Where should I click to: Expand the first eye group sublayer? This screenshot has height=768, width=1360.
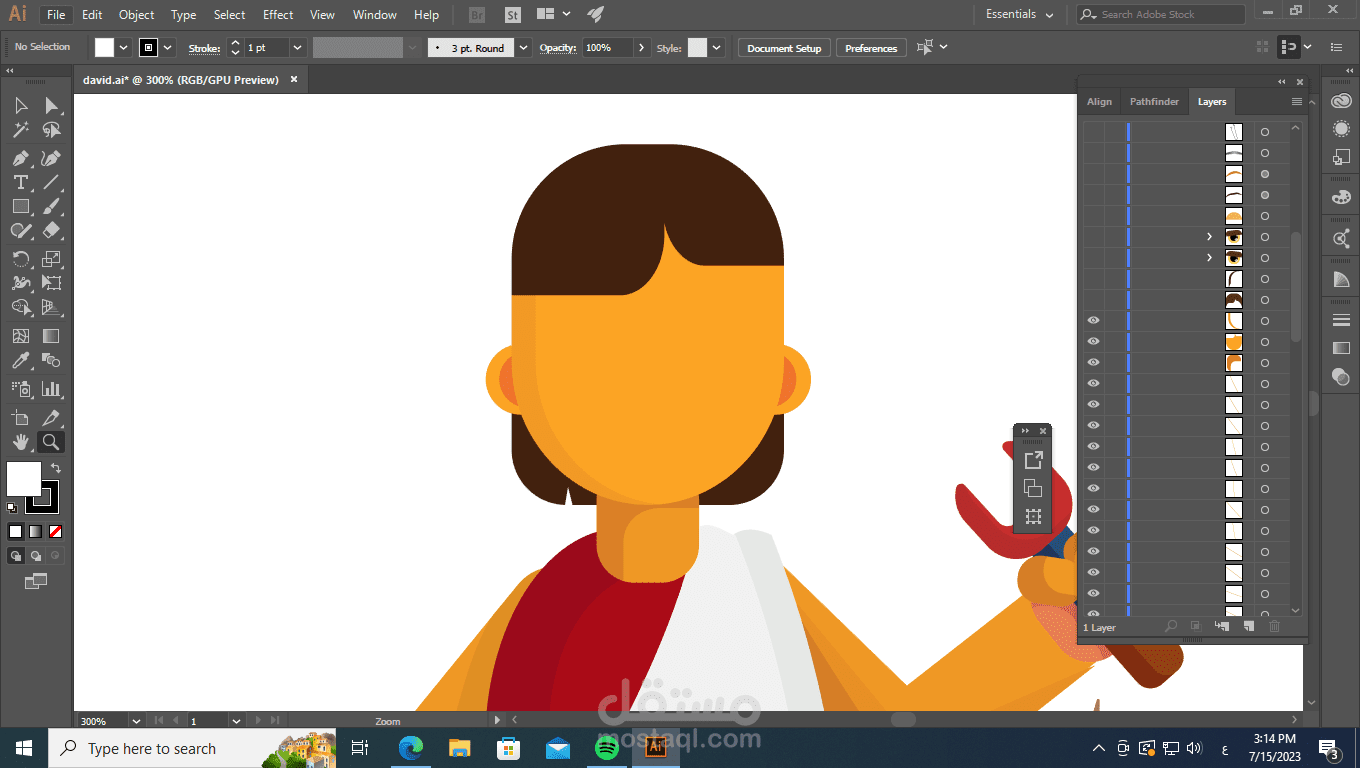pyautogui.click(x=1209, y=237)
